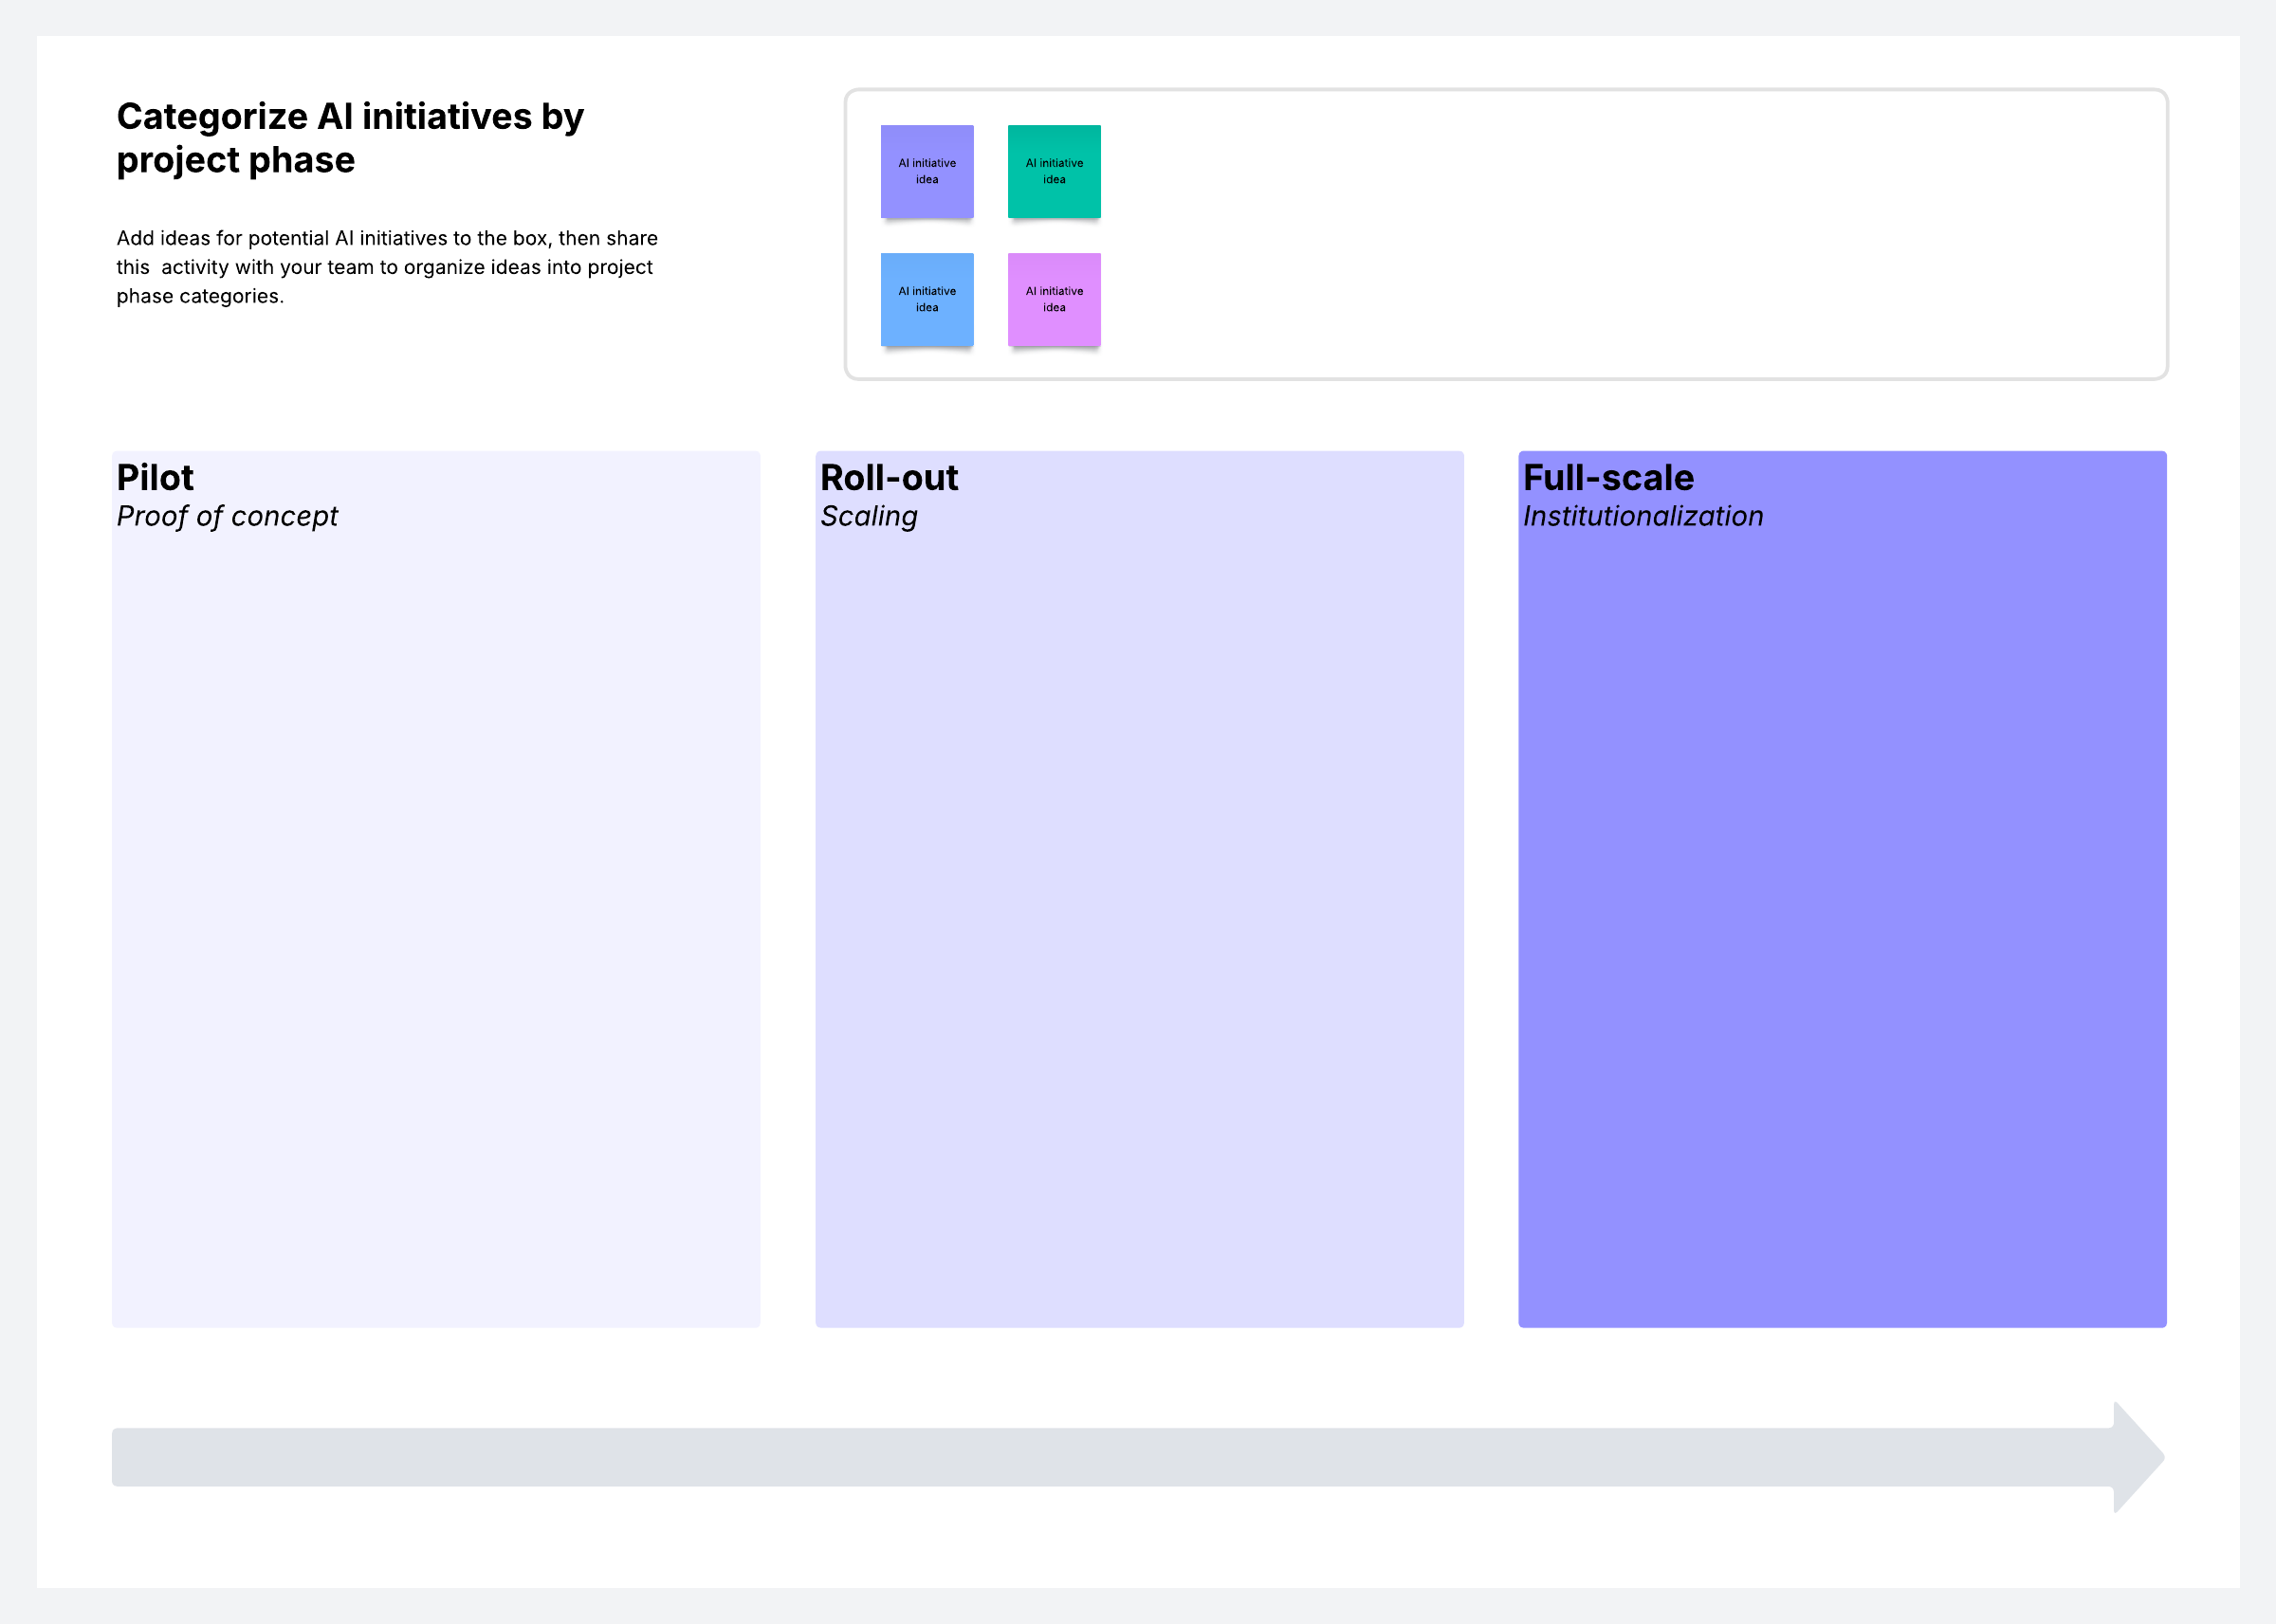
Task: Click the rounded border of the ideas box
Action: point(1500,90)
